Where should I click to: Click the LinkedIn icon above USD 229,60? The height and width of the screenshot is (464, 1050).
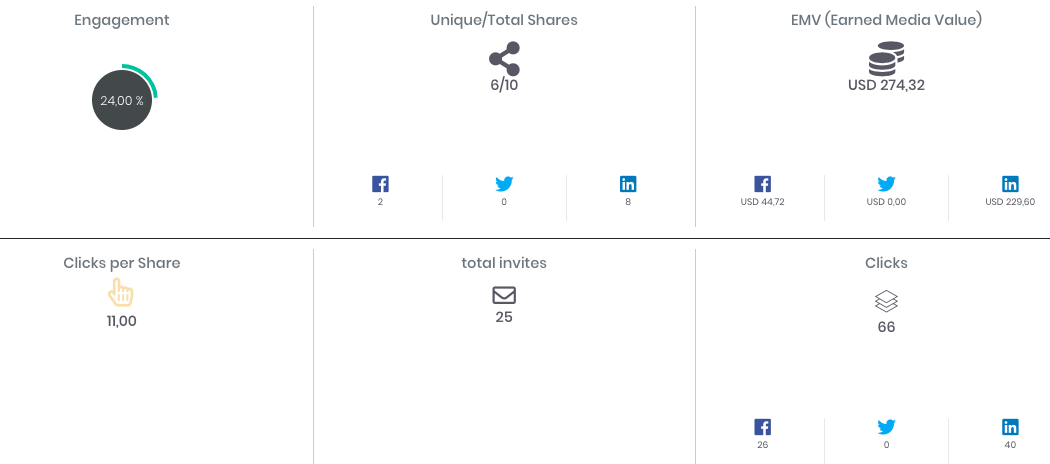point(1010,184)
